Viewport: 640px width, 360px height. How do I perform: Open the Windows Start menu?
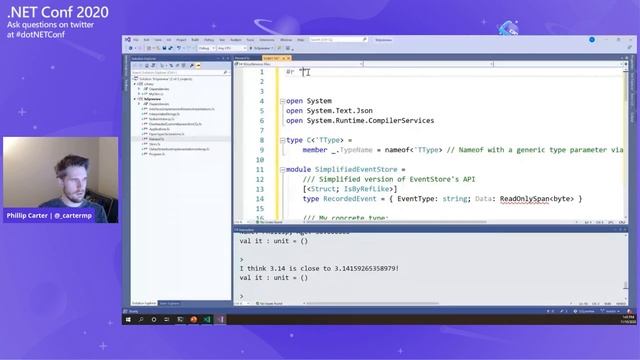[x=128, y=320]
